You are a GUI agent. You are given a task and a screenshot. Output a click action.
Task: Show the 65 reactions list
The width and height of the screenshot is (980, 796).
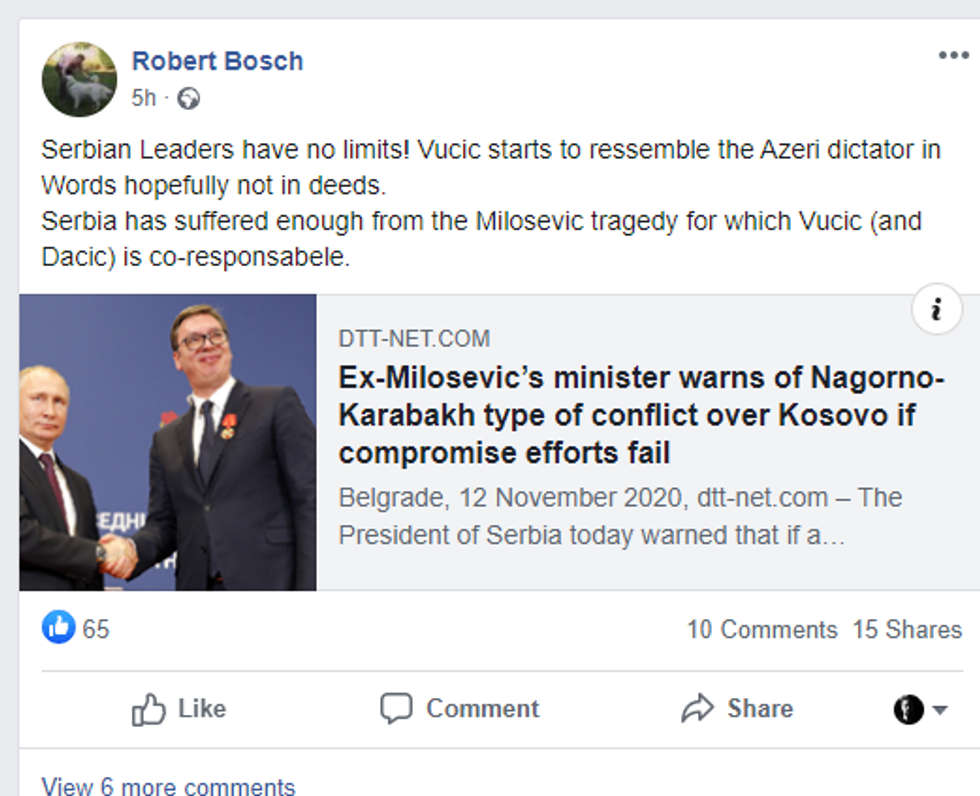(96, 629)
